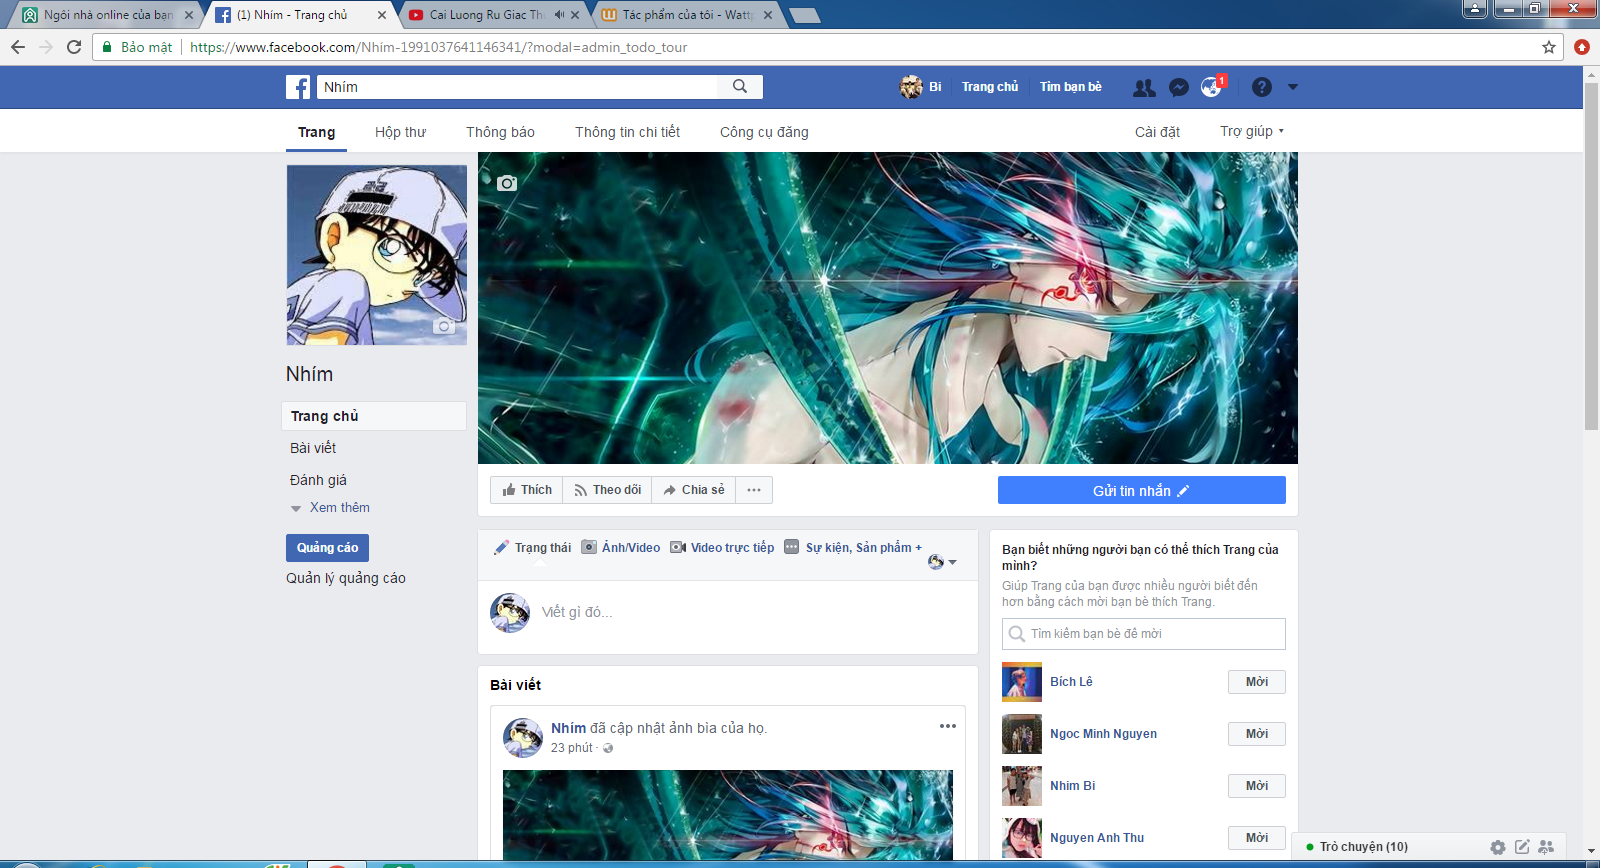The height and width of the screenshot is (868, 1600).
Task: Invite Ngoc Minh Nguyen with Mời button
Action: (x=1257, y=734)
